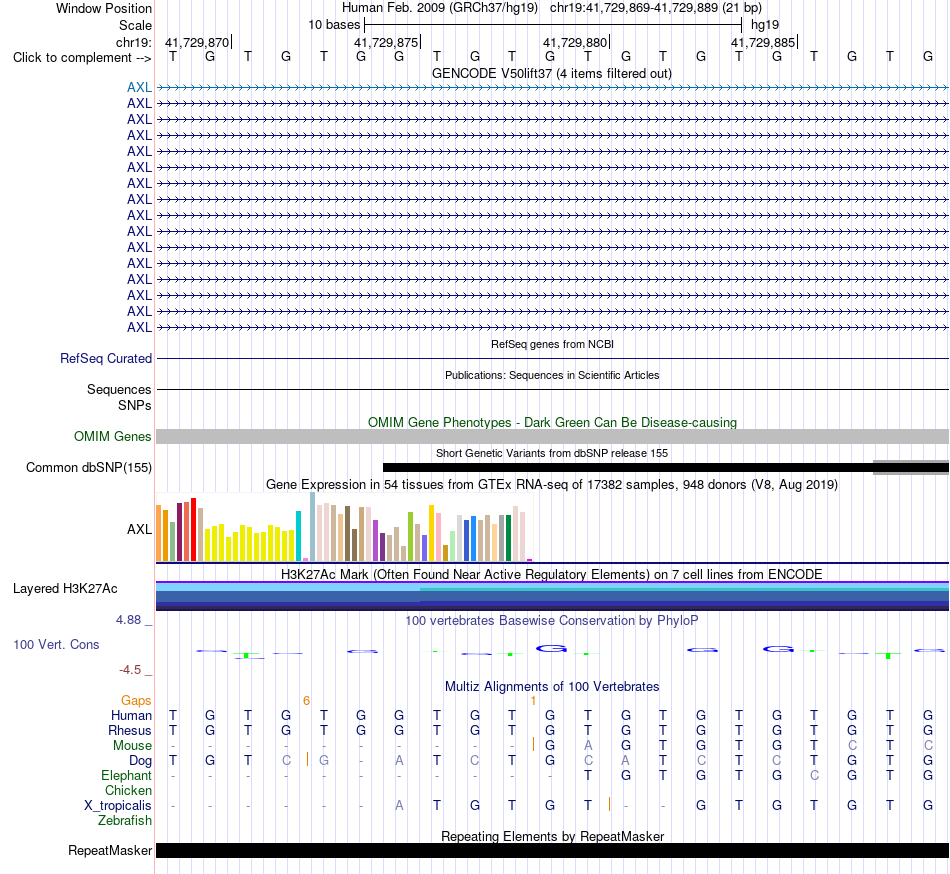Viewport: 950px width, 874px height.
Task: Click the H3K27Ac Mark ENCODE track title
Action: [x=552, y=574]
